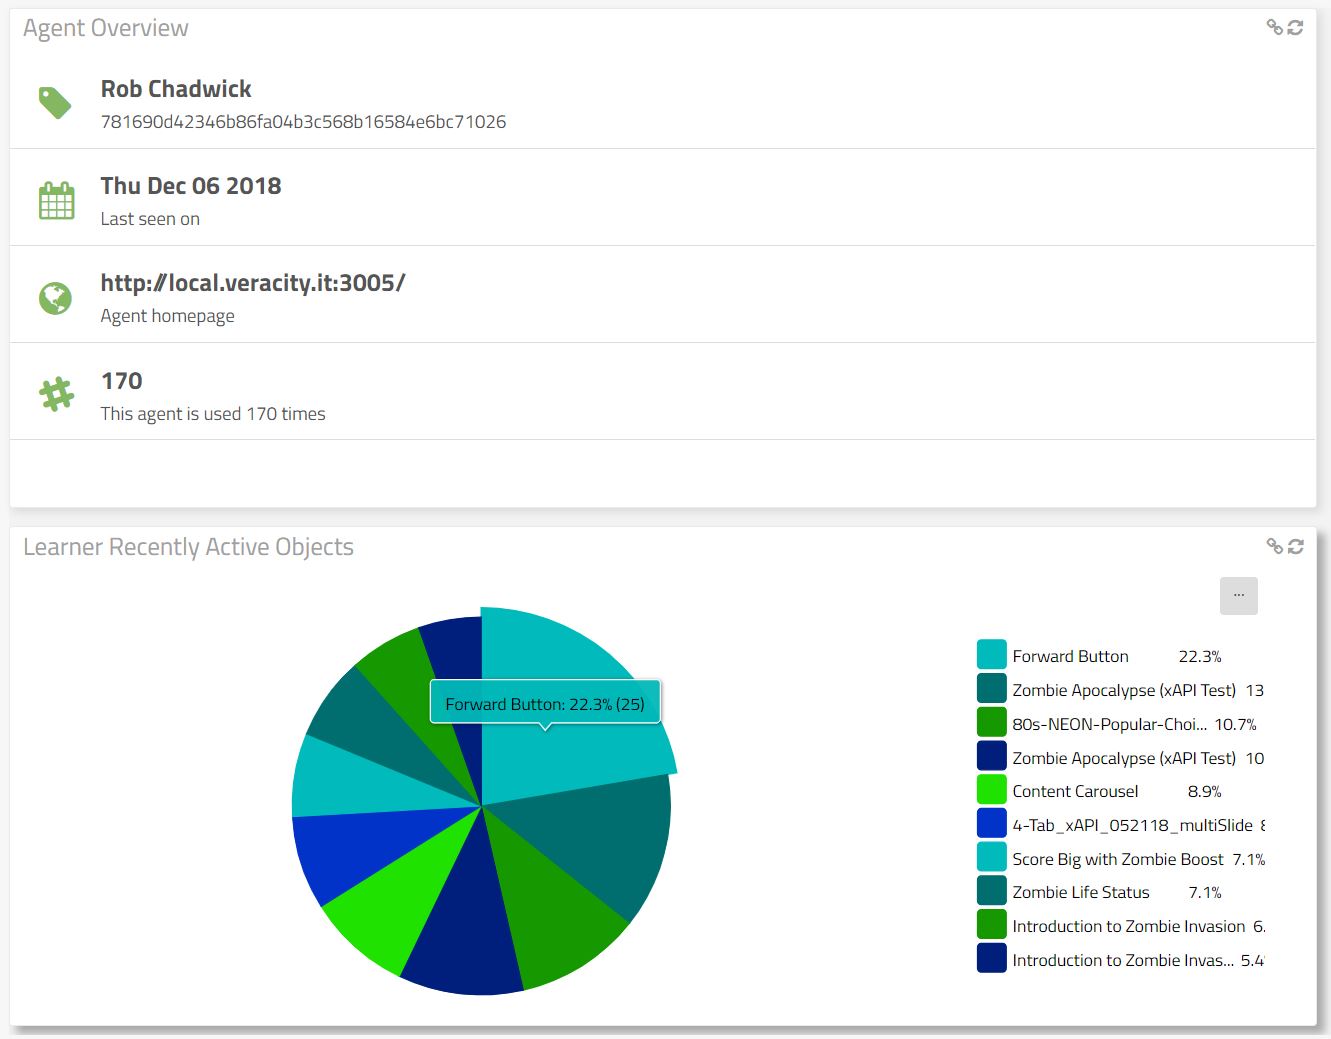Toggle the Forward Button legend entry

point(1070,656)
